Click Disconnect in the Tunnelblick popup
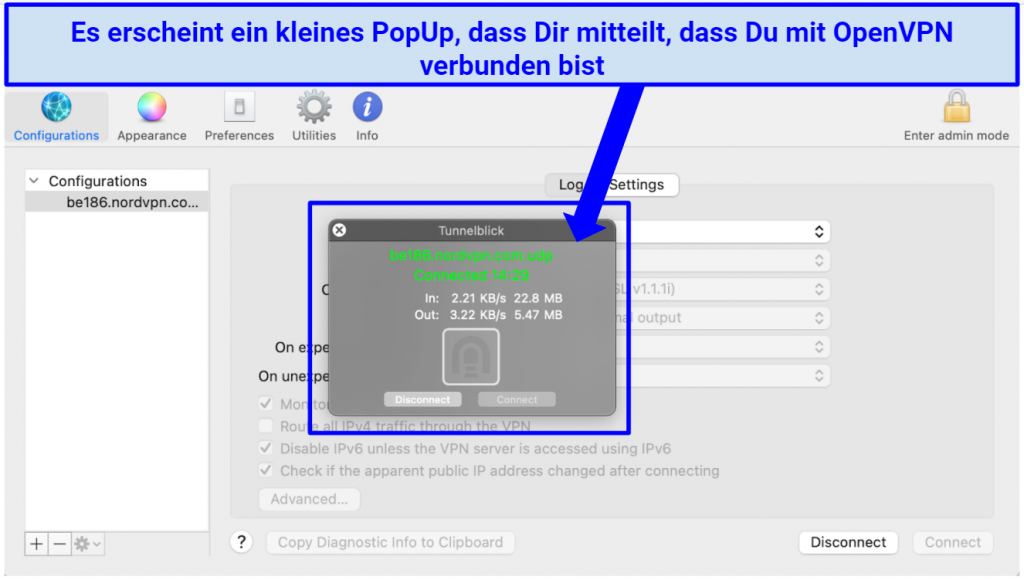This screenshot has width=1024, height=580. point(423,399)
